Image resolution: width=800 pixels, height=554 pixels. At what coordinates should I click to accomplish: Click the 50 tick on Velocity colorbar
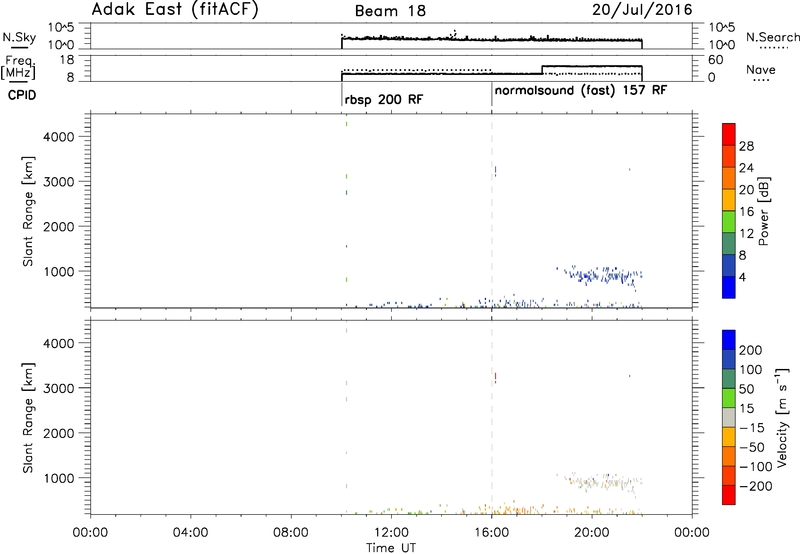click(x=746, y=389)
